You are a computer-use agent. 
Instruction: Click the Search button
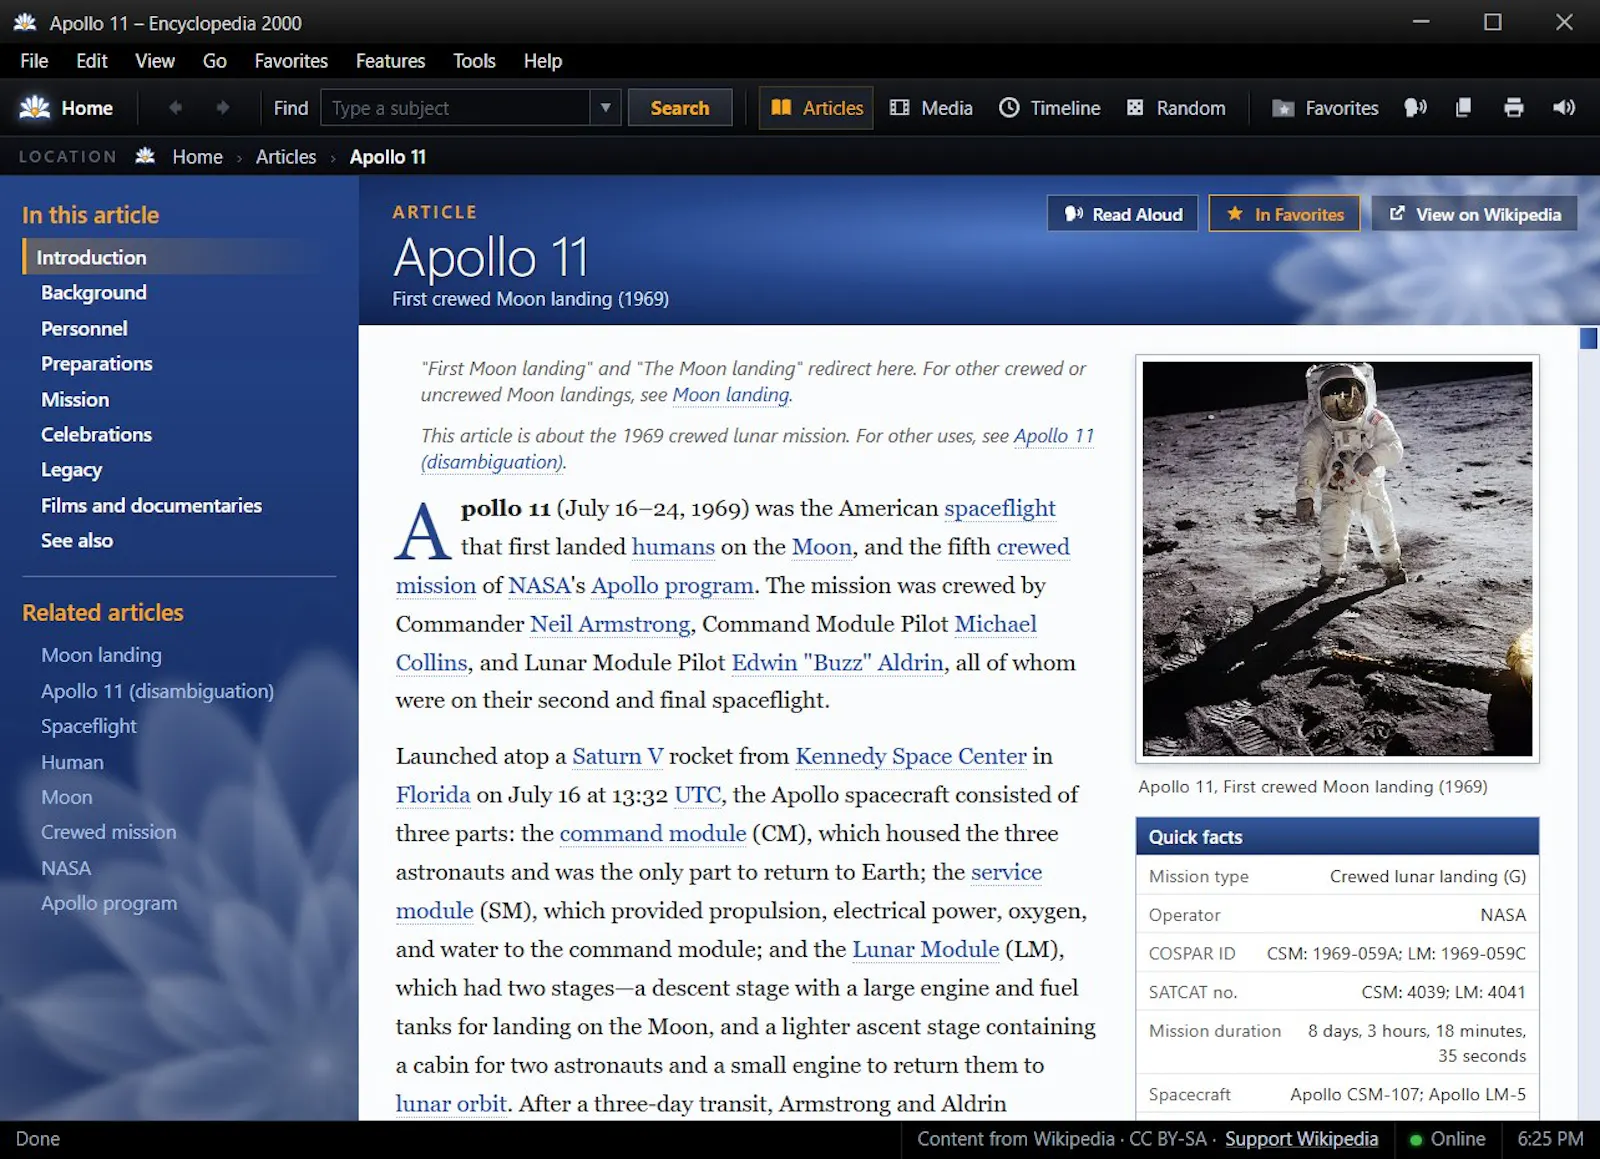point(680,108)
